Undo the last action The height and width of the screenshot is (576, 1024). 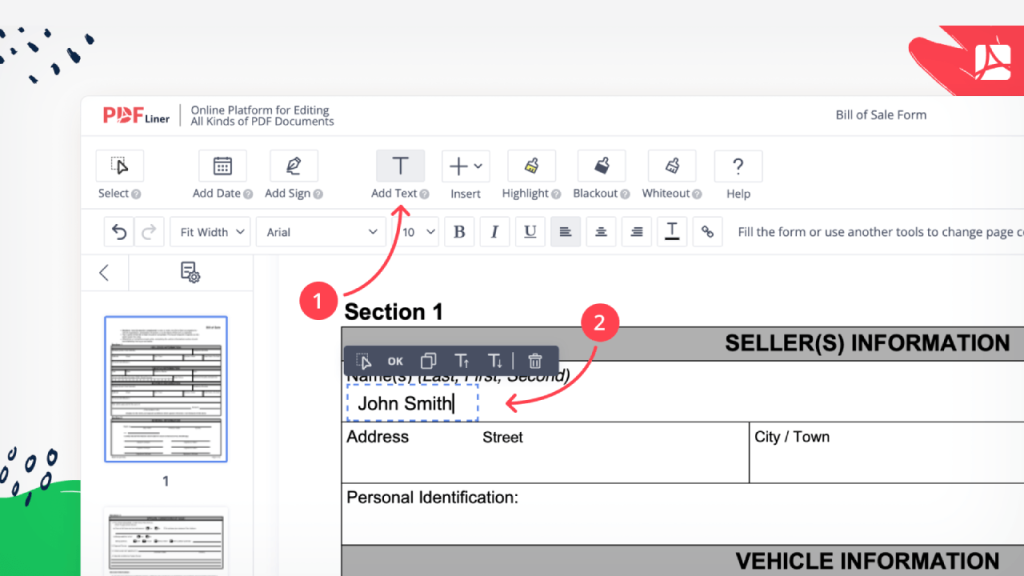click(119, 232)
